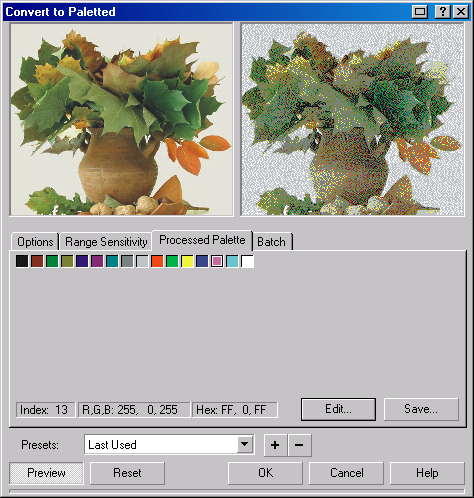Click the Save... palette button
This screenshot has width=474, height=498.
coord(421,409)
